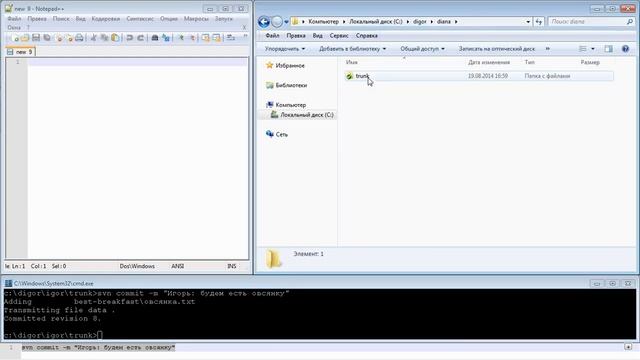Click the Synchronize vertical scrolling icon
640x360 pixels.
point(205,38)
